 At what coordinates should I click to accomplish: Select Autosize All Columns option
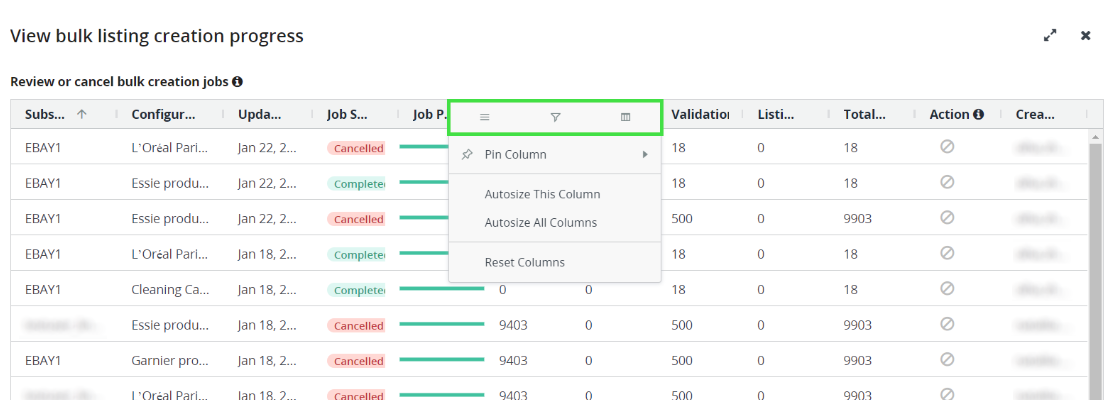pos(540,223)
